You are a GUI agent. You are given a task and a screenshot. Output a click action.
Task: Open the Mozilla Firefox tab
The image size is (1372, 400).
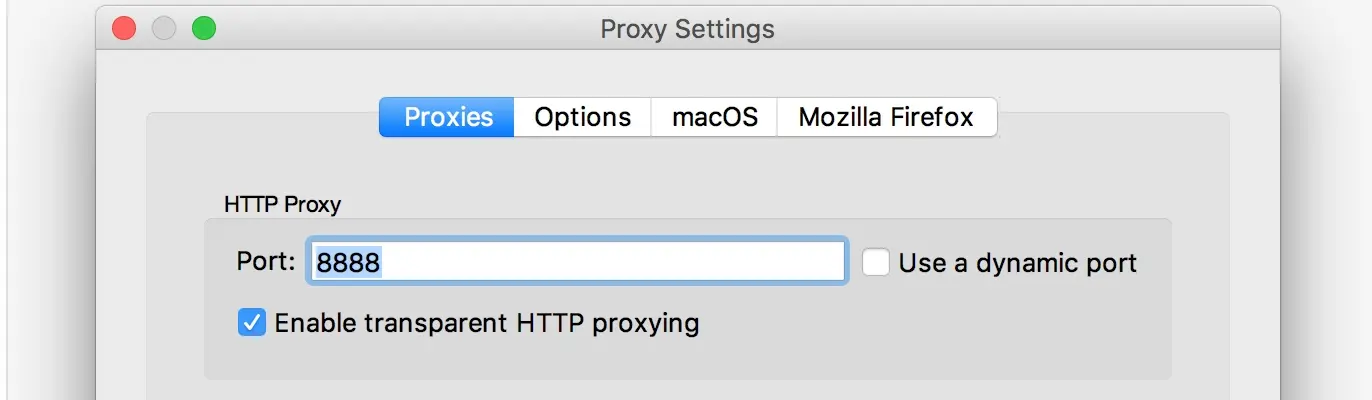coord(885,117)
